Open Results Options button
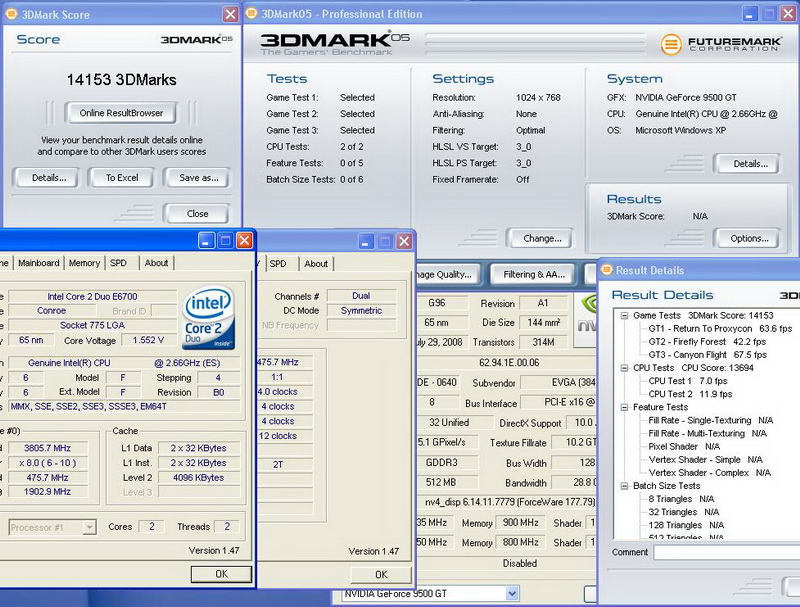800x607 pixels. pyautogui.click(x=747, y=238)
